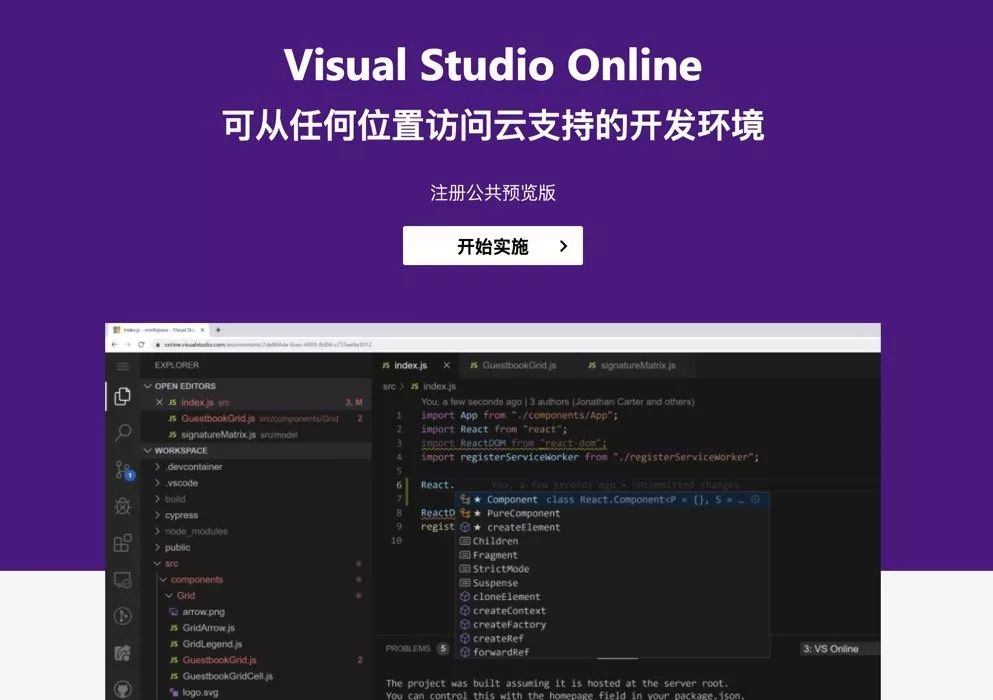The width and height of the screenshot is (993, 700).
Task: Select createElement suggestion
Action: click(x=612, y=528)
